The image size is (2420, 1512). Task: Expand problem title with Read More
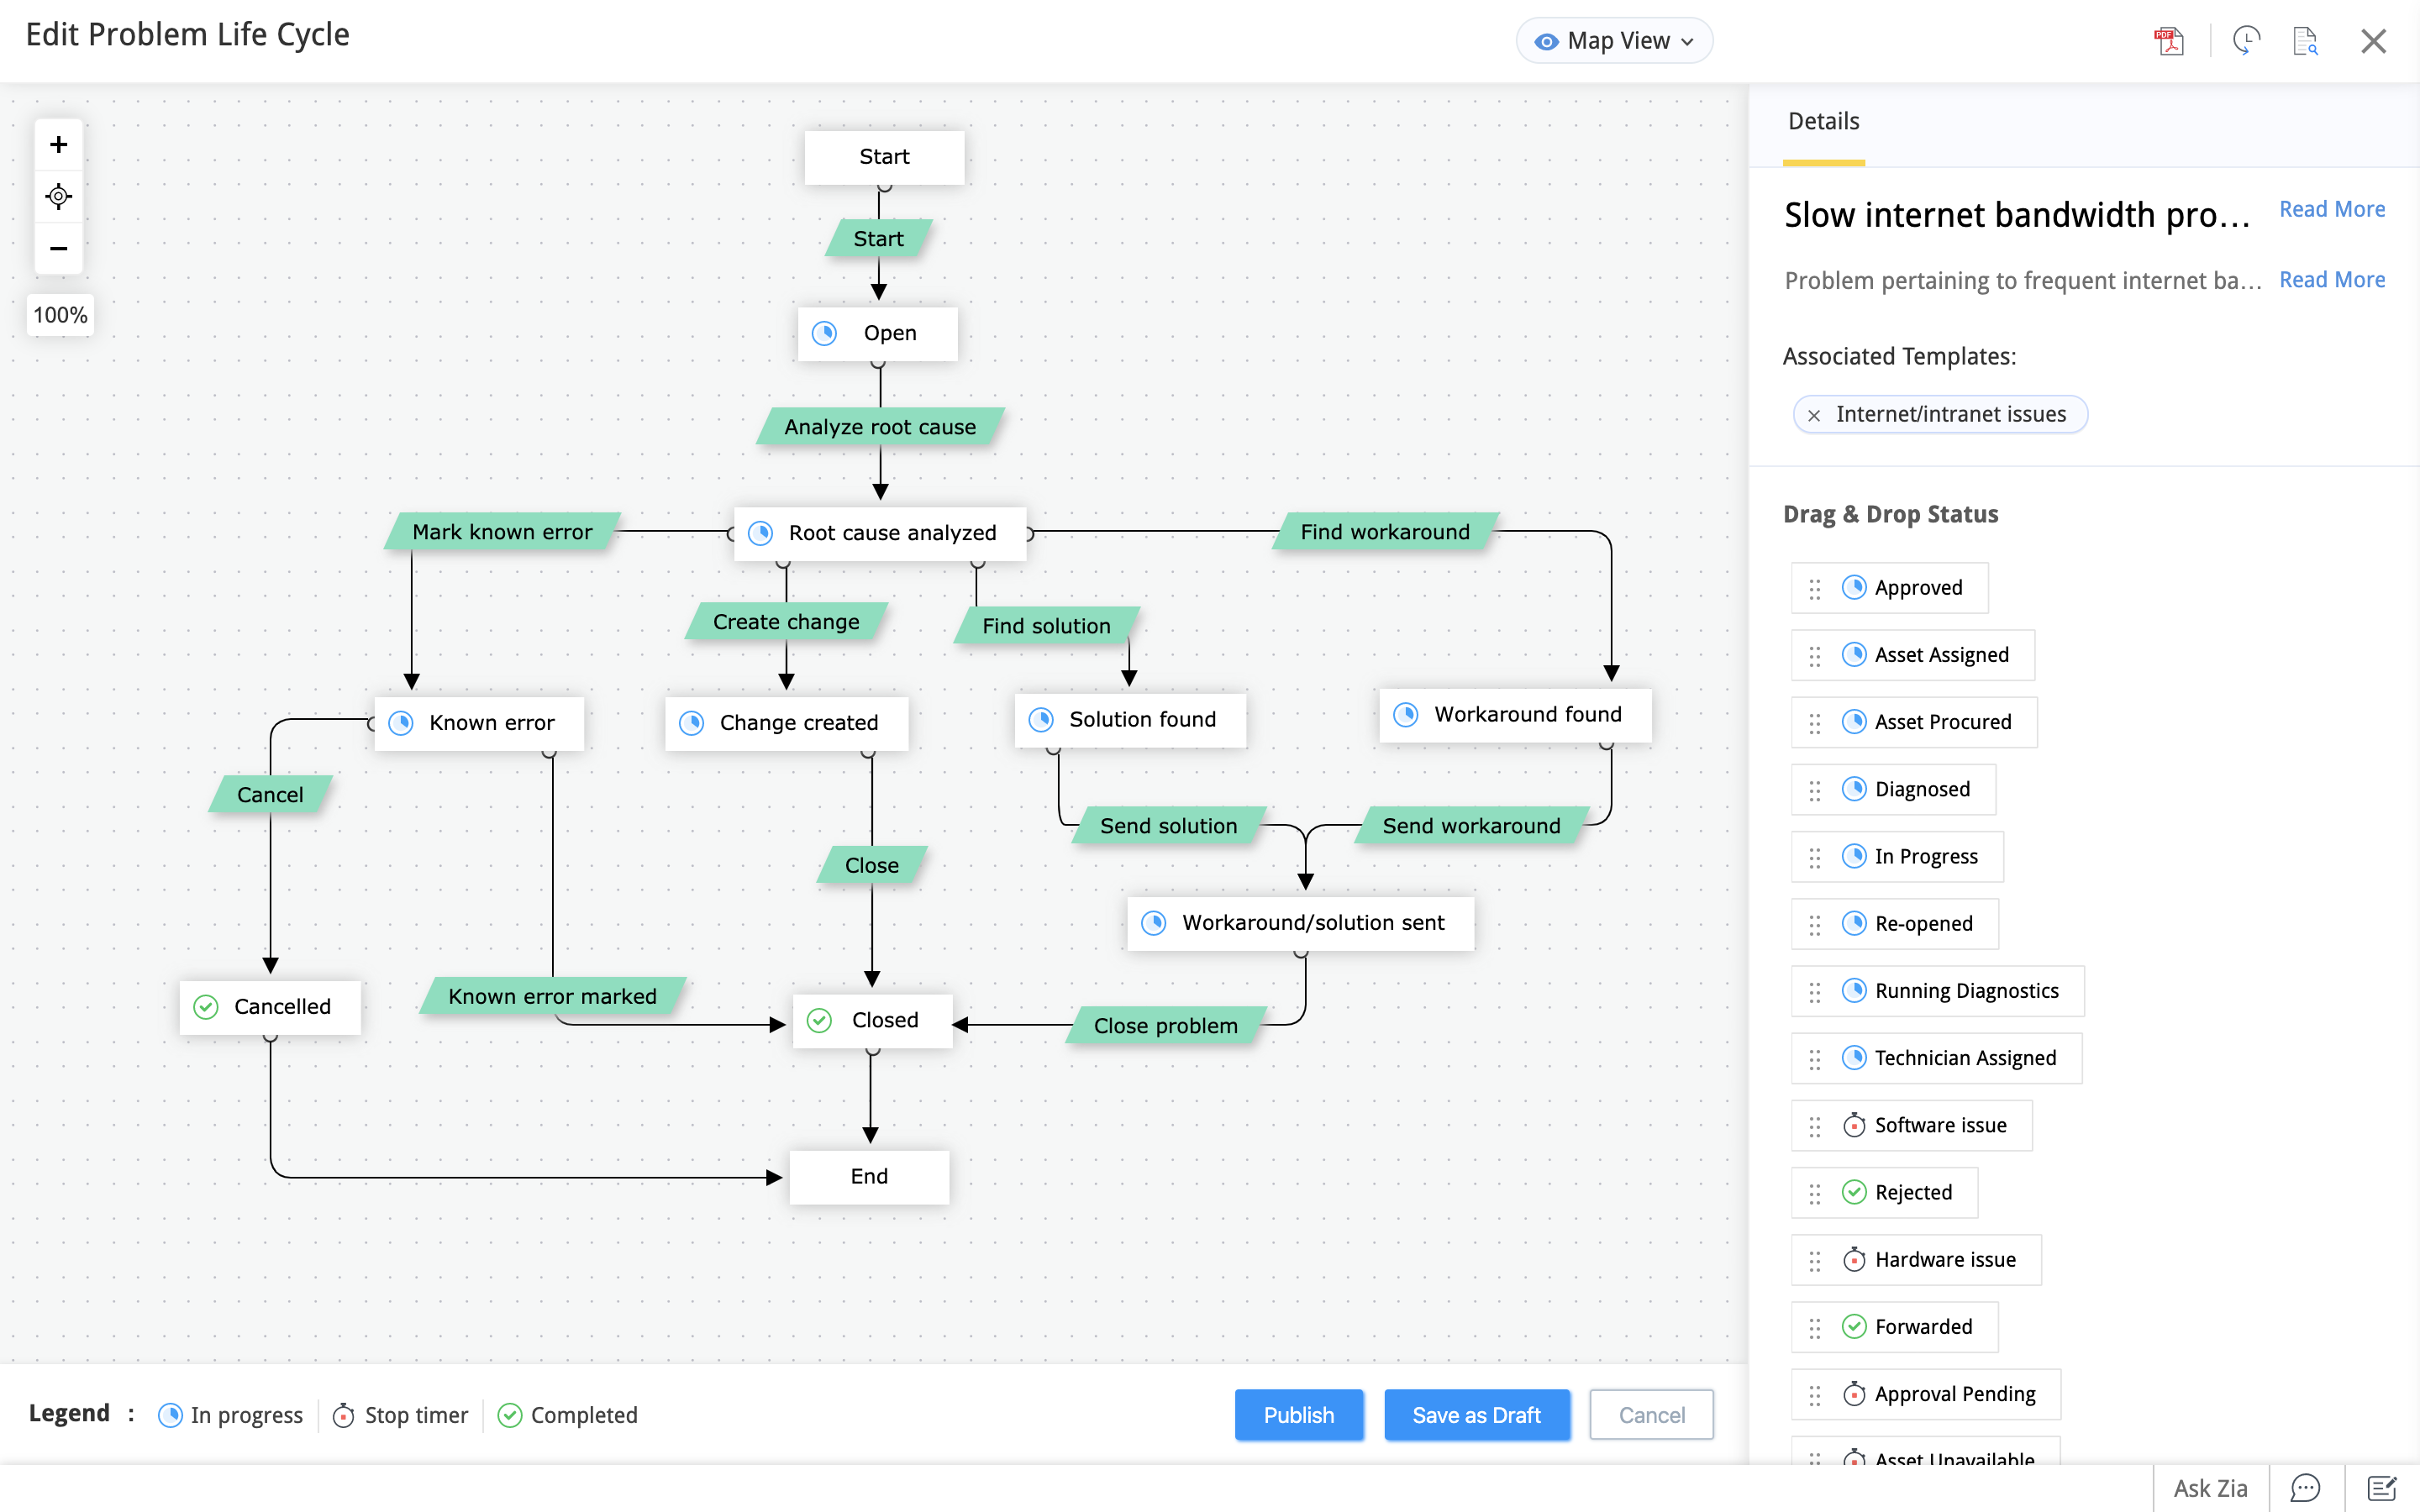(2331, 209)
